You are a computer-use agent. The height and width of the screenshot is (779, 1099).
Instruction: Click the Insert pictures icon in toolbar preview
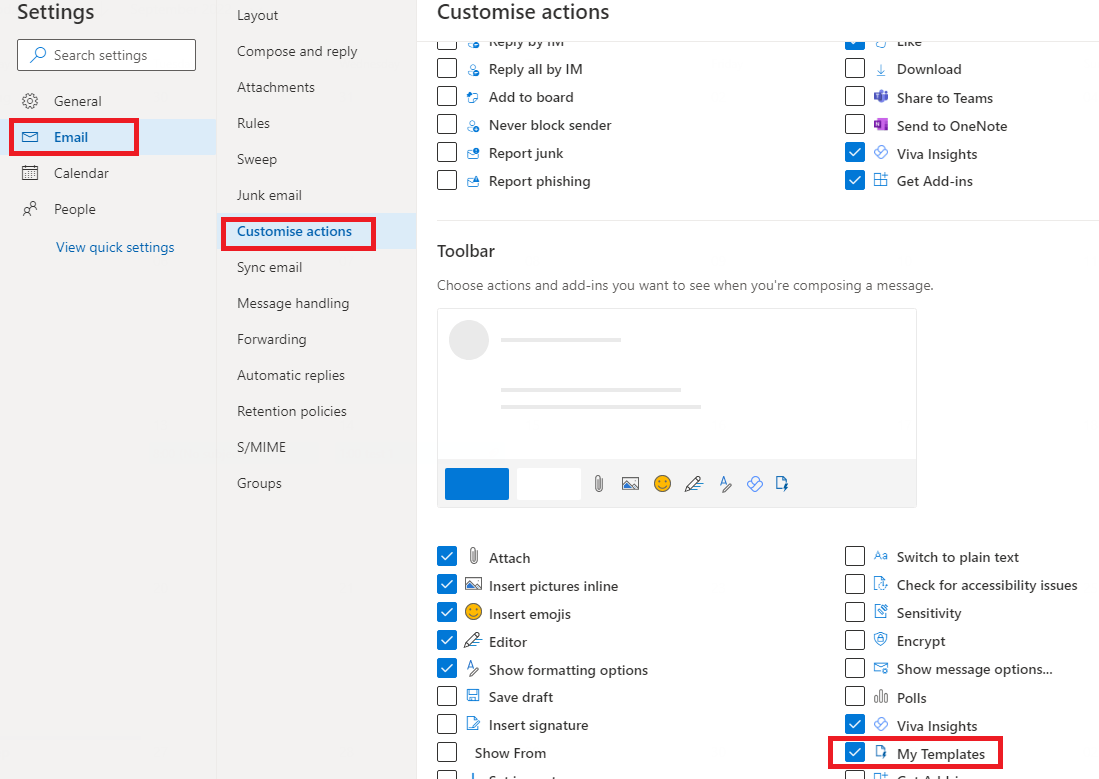(x=630, y=483)
